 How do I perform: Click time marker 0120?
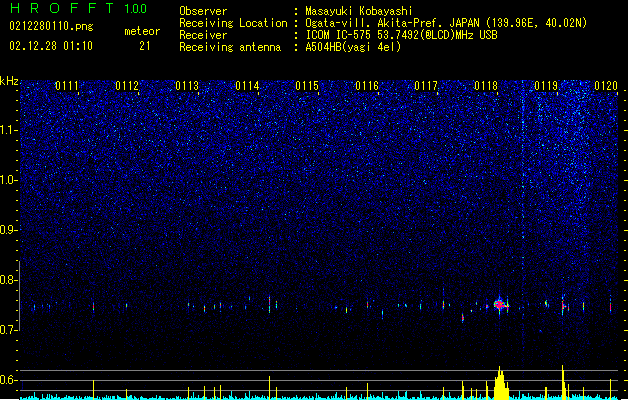point(606,86)
